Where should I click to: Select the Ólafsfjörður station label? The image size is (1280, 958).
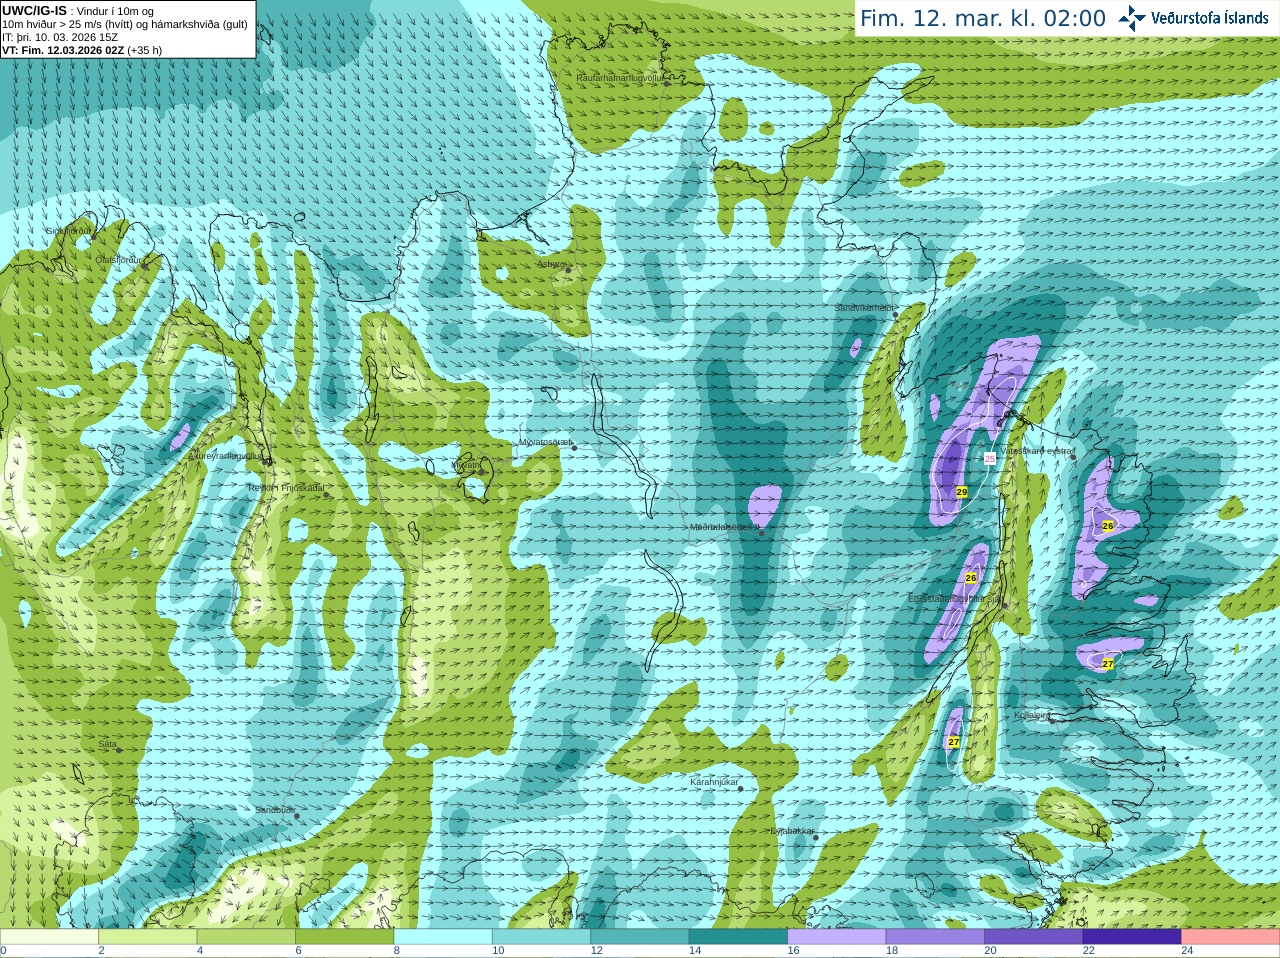tap(118, 259)
